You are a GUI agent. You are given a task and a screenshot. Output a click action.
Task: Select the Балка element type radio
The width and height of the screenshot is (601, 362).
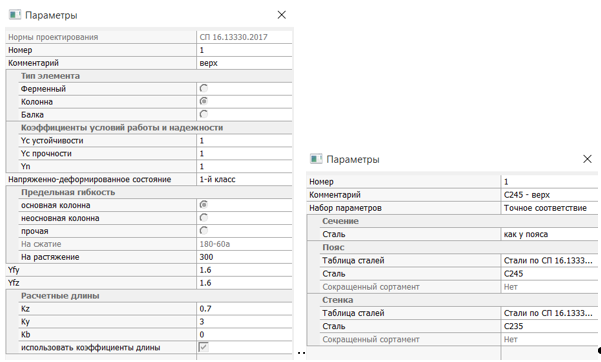[204, 114]
